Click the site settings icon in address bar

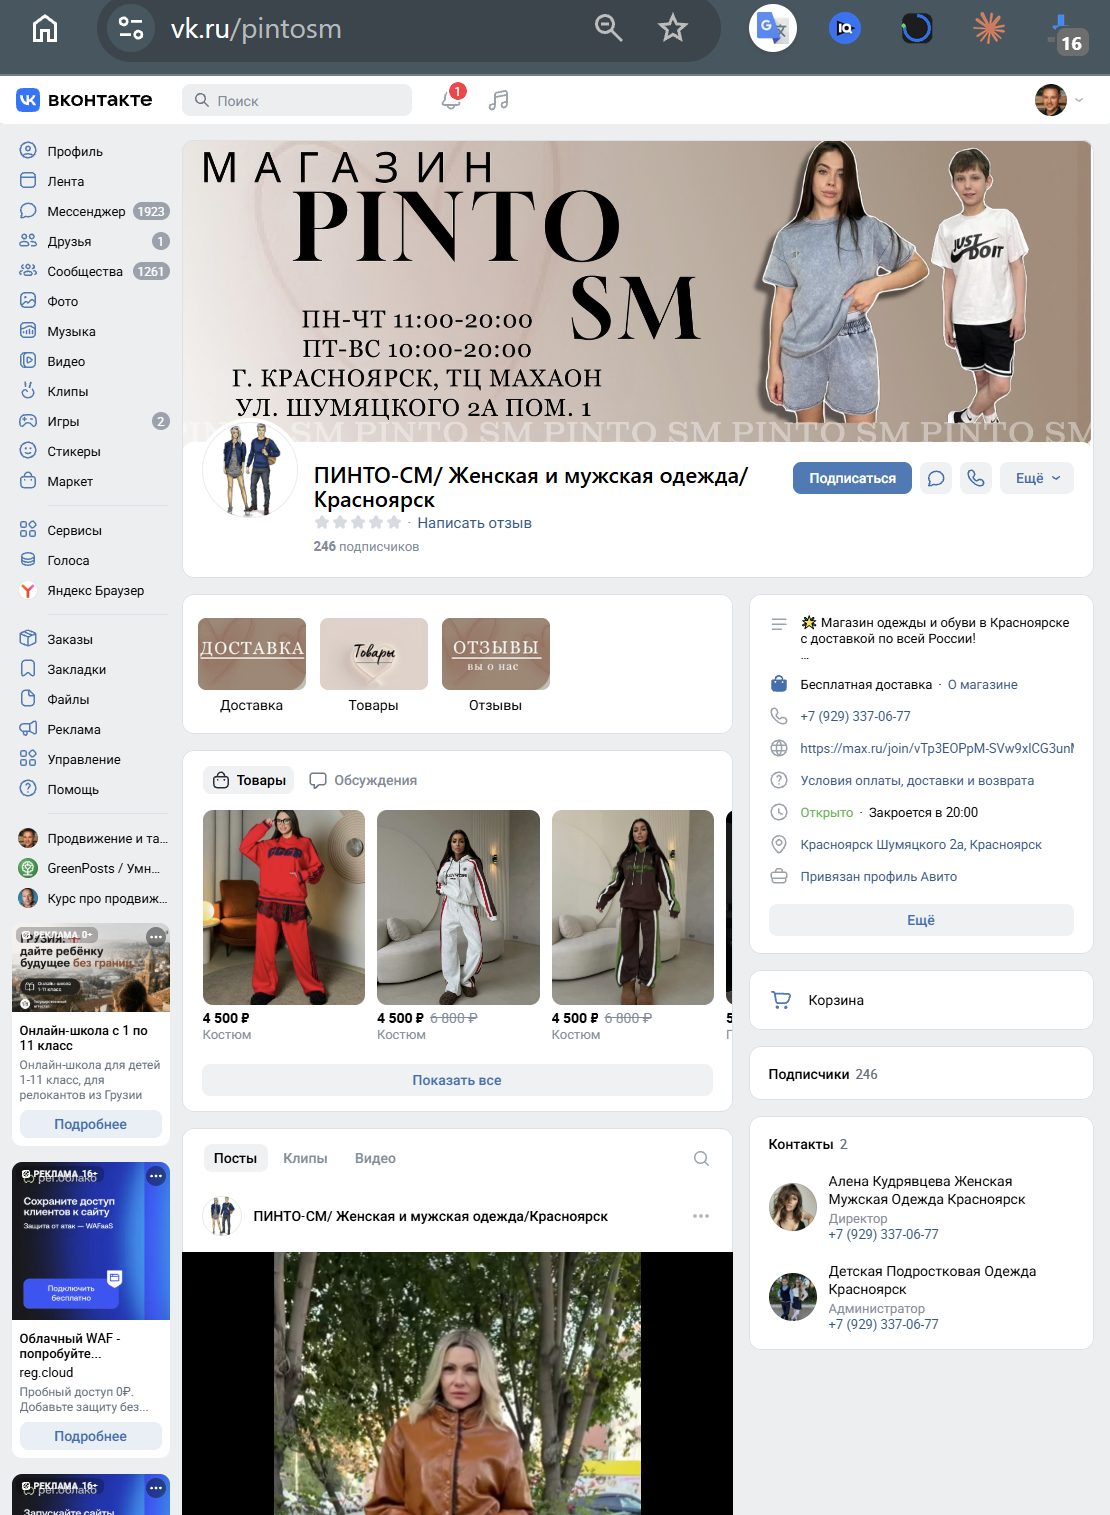click(131, 28)
